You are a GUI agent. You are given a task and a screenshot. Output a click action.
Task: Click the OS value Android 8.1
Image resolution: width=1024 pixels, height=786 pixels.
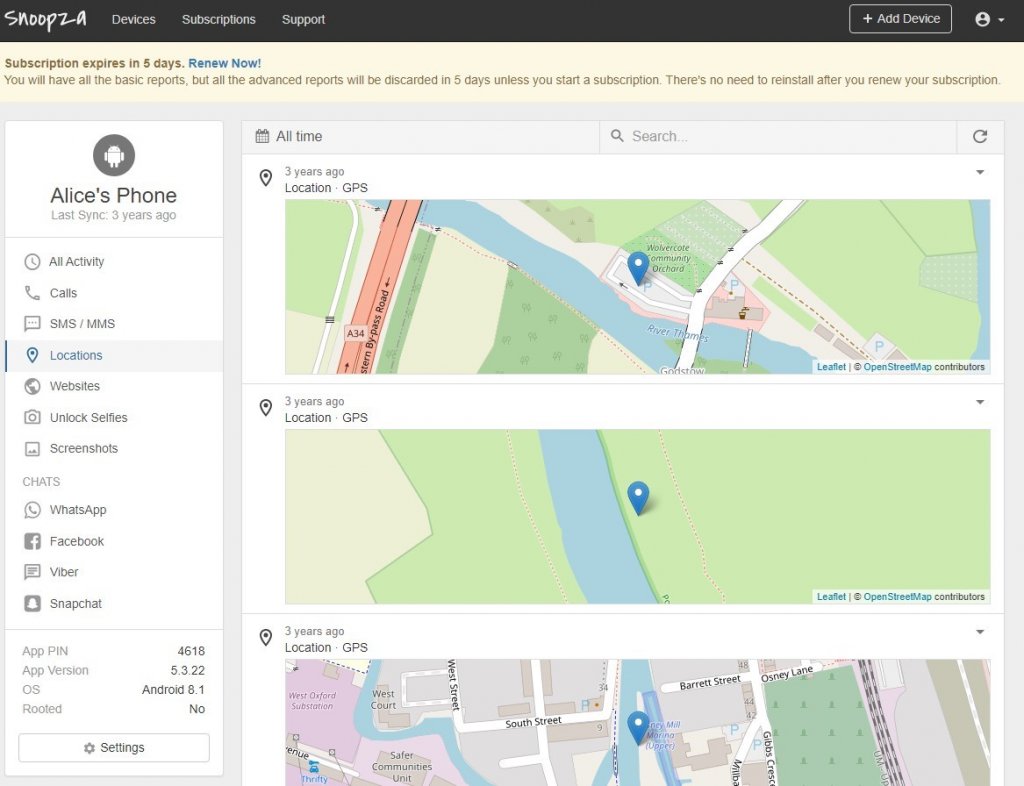pos(173,690)
